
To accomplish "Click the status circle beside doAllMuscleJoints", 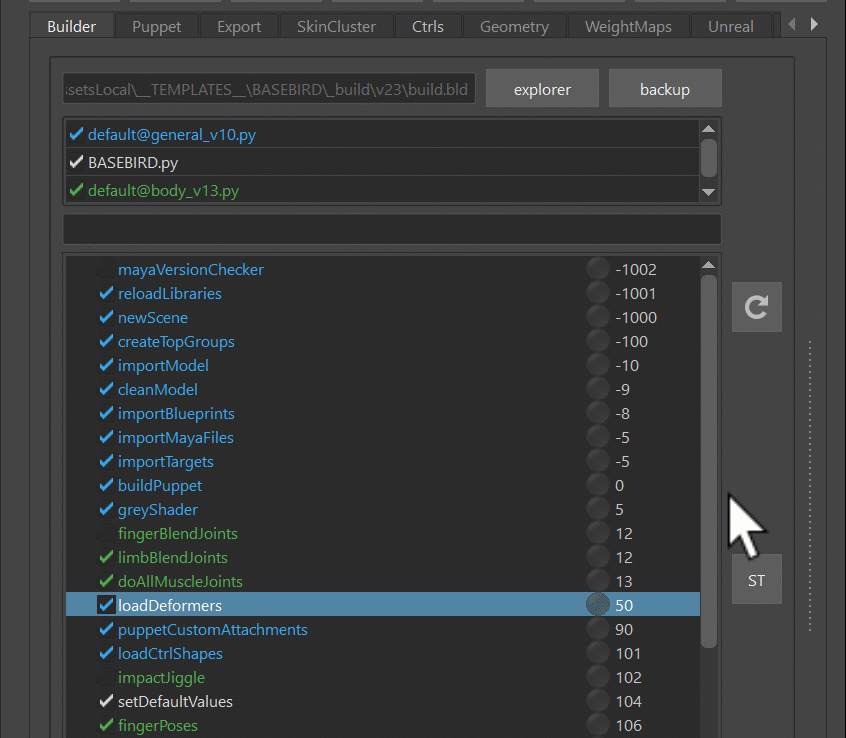I will pos(598,580).
